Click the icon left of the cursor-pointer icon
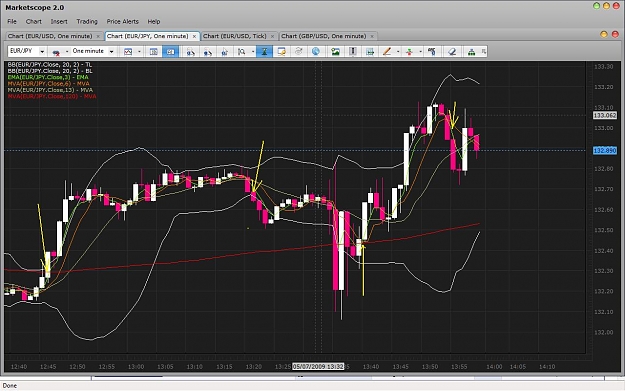 pos(207,51)
